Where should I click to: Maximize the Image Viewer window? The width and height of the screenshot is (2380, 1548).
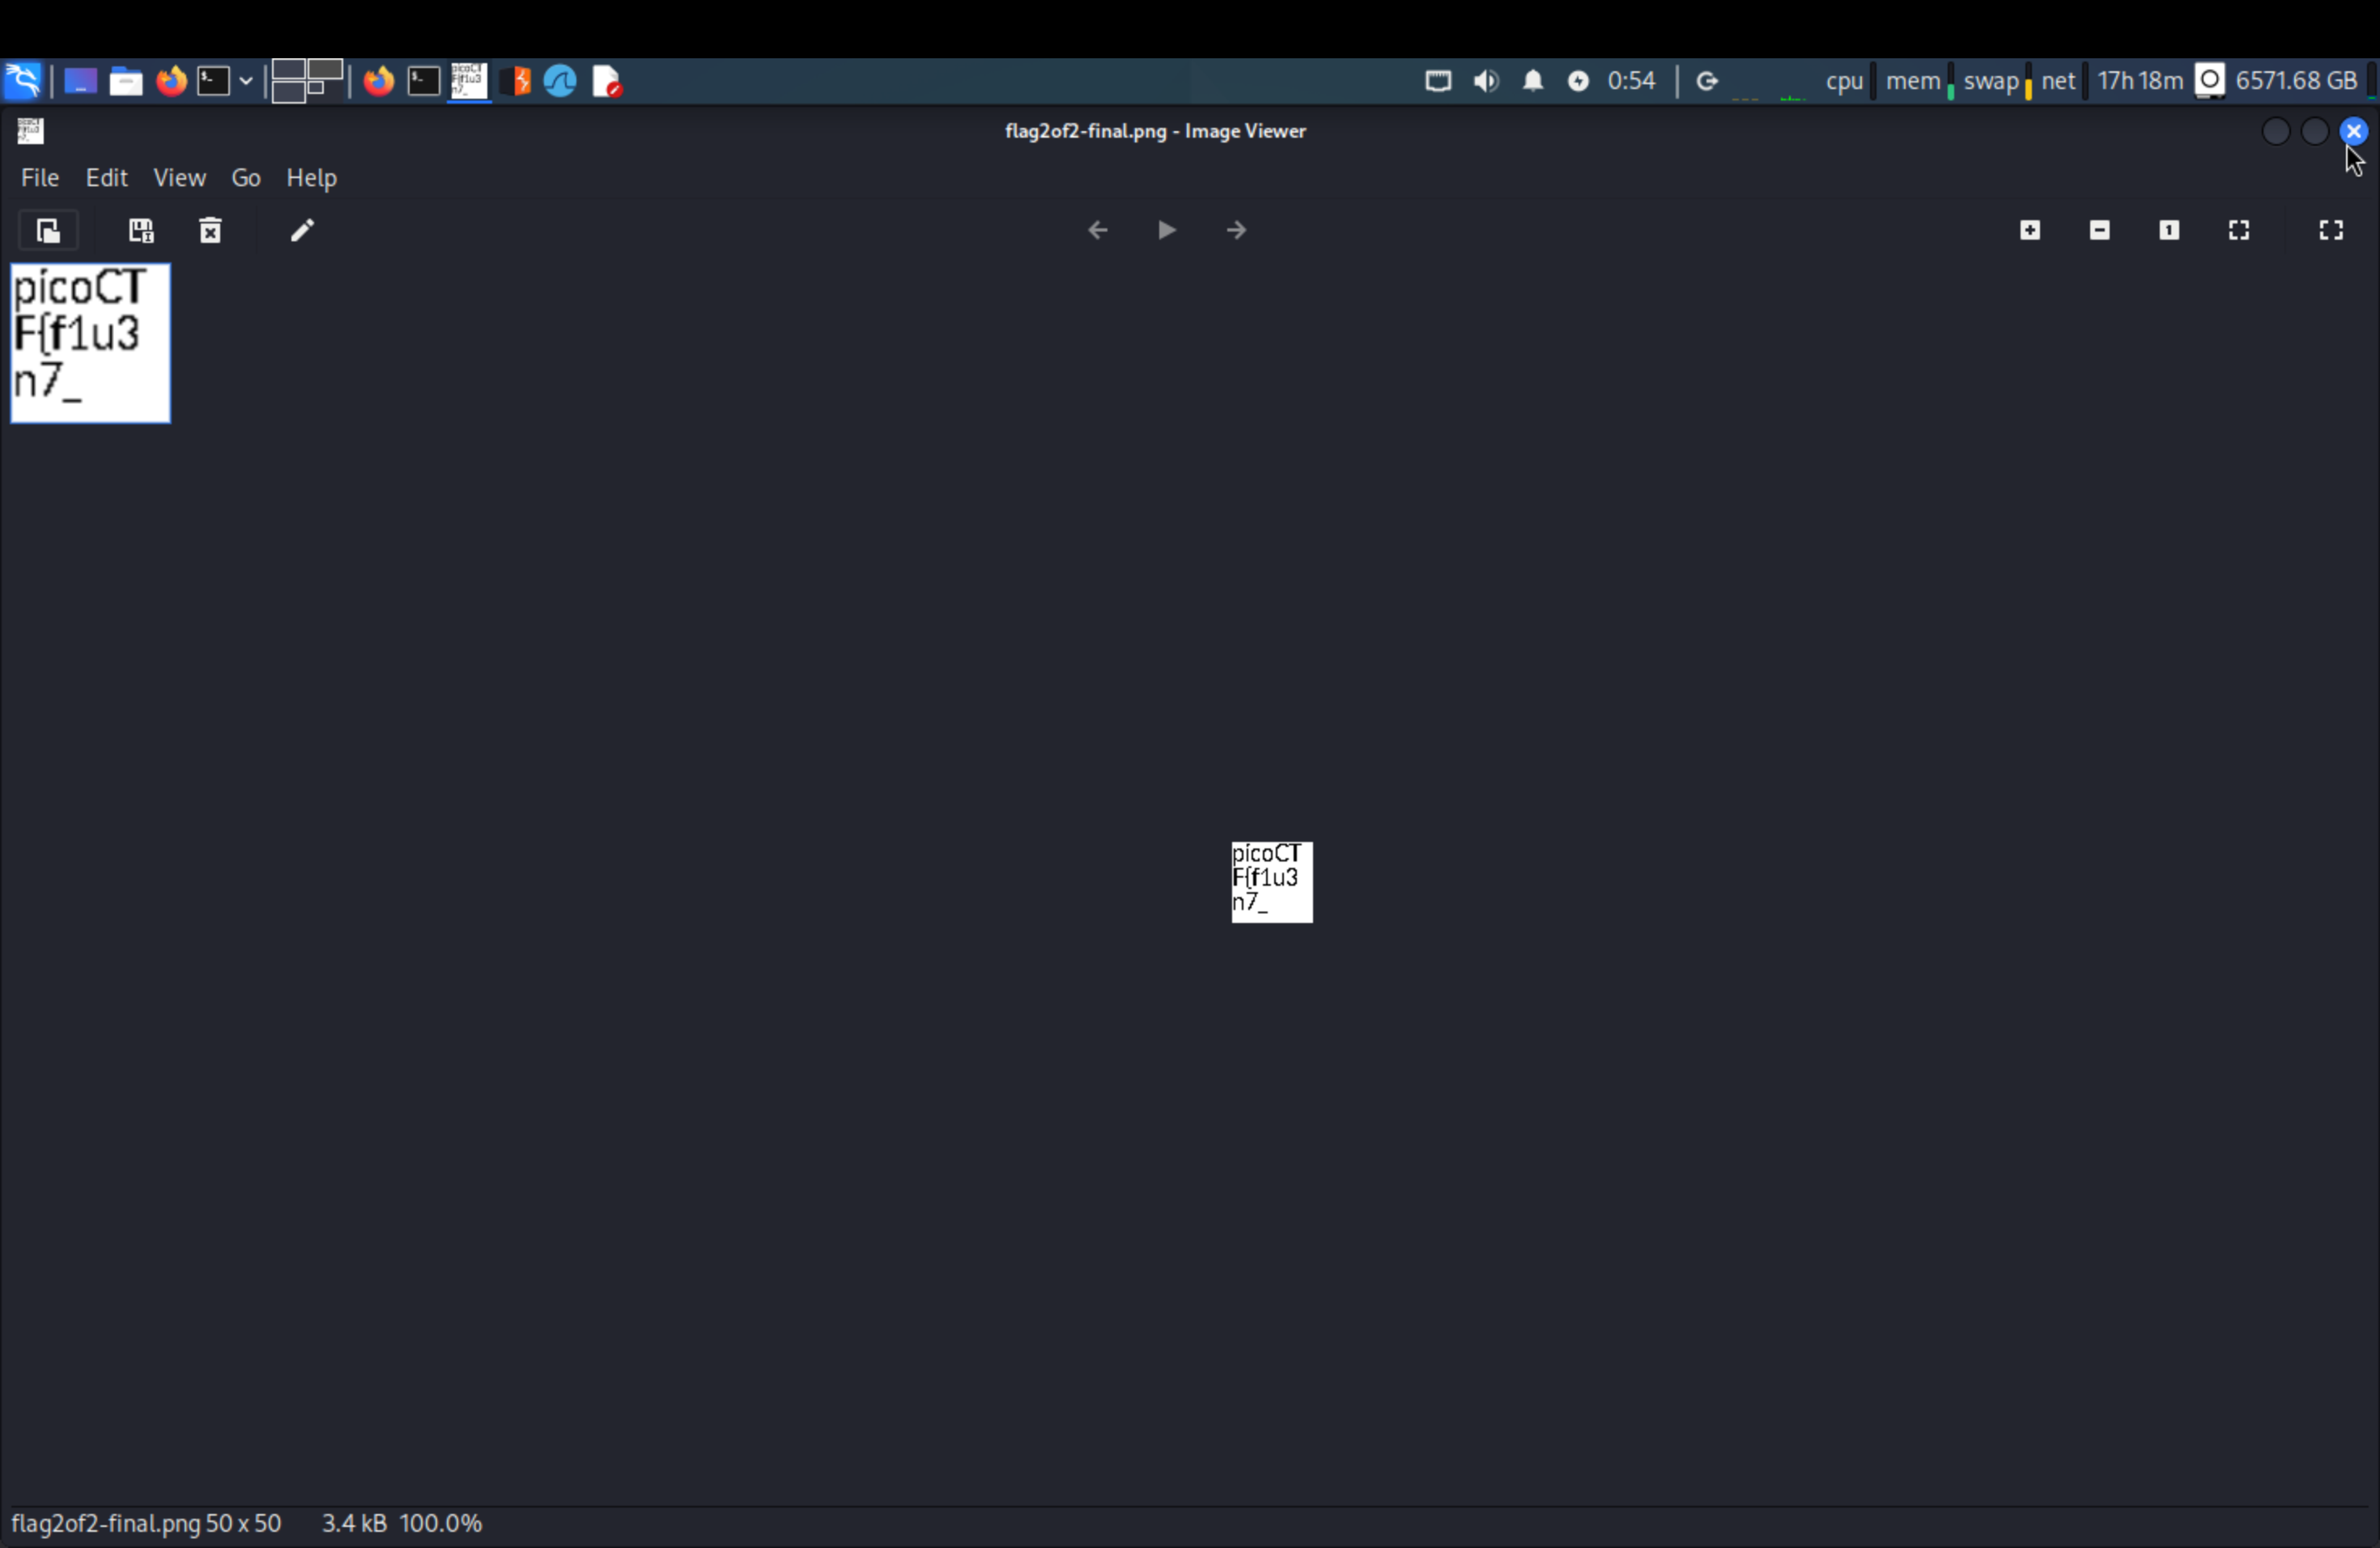[2314, 131]
